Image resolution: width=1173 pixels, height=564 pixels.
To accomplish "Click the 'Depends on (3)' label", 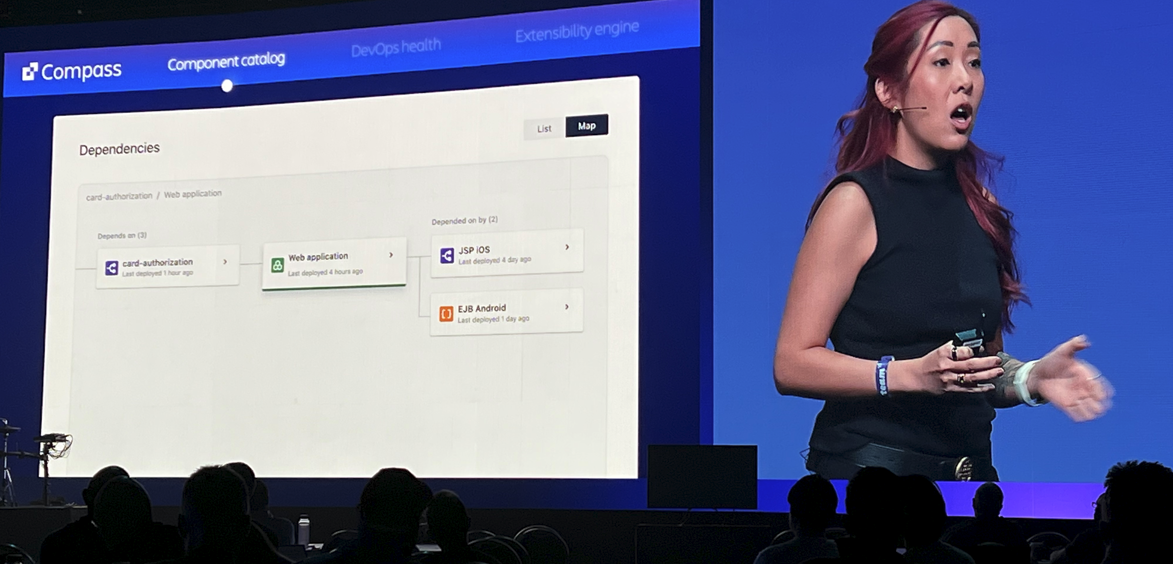I will tap(122, 236).
